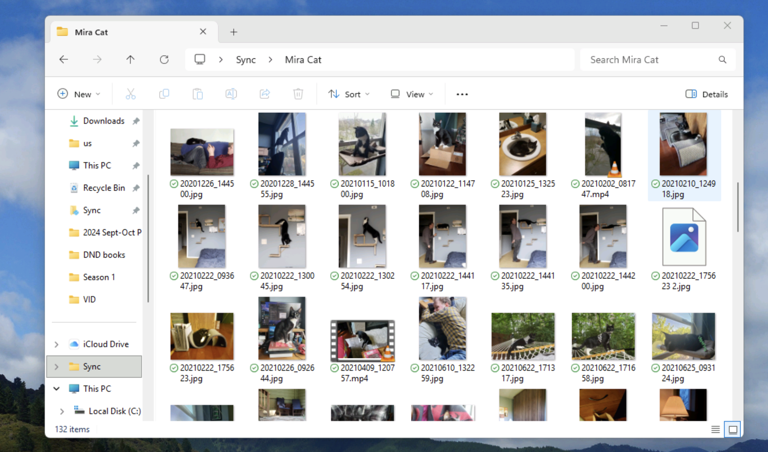Select thumbnail 20201226_144500.jpg

(x=202, y=152)
